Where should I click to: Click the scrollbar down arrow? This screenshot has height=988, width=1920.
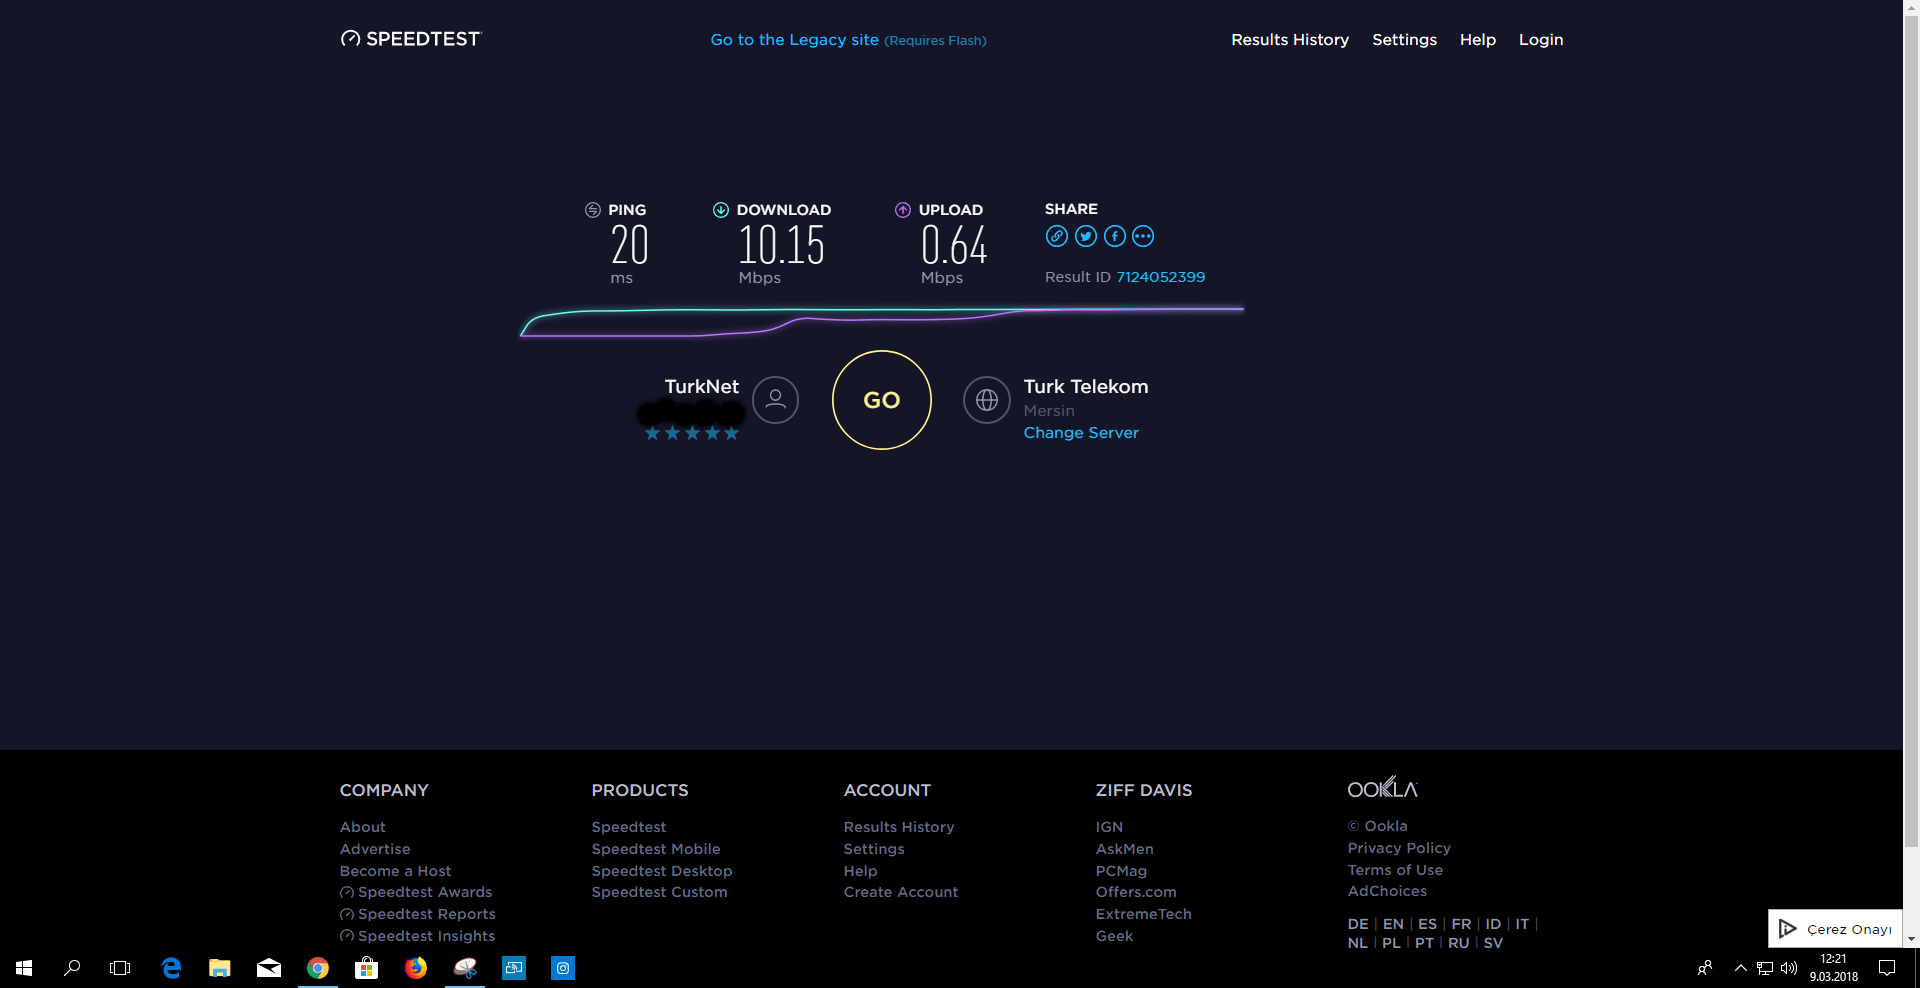click(1911, 940)
